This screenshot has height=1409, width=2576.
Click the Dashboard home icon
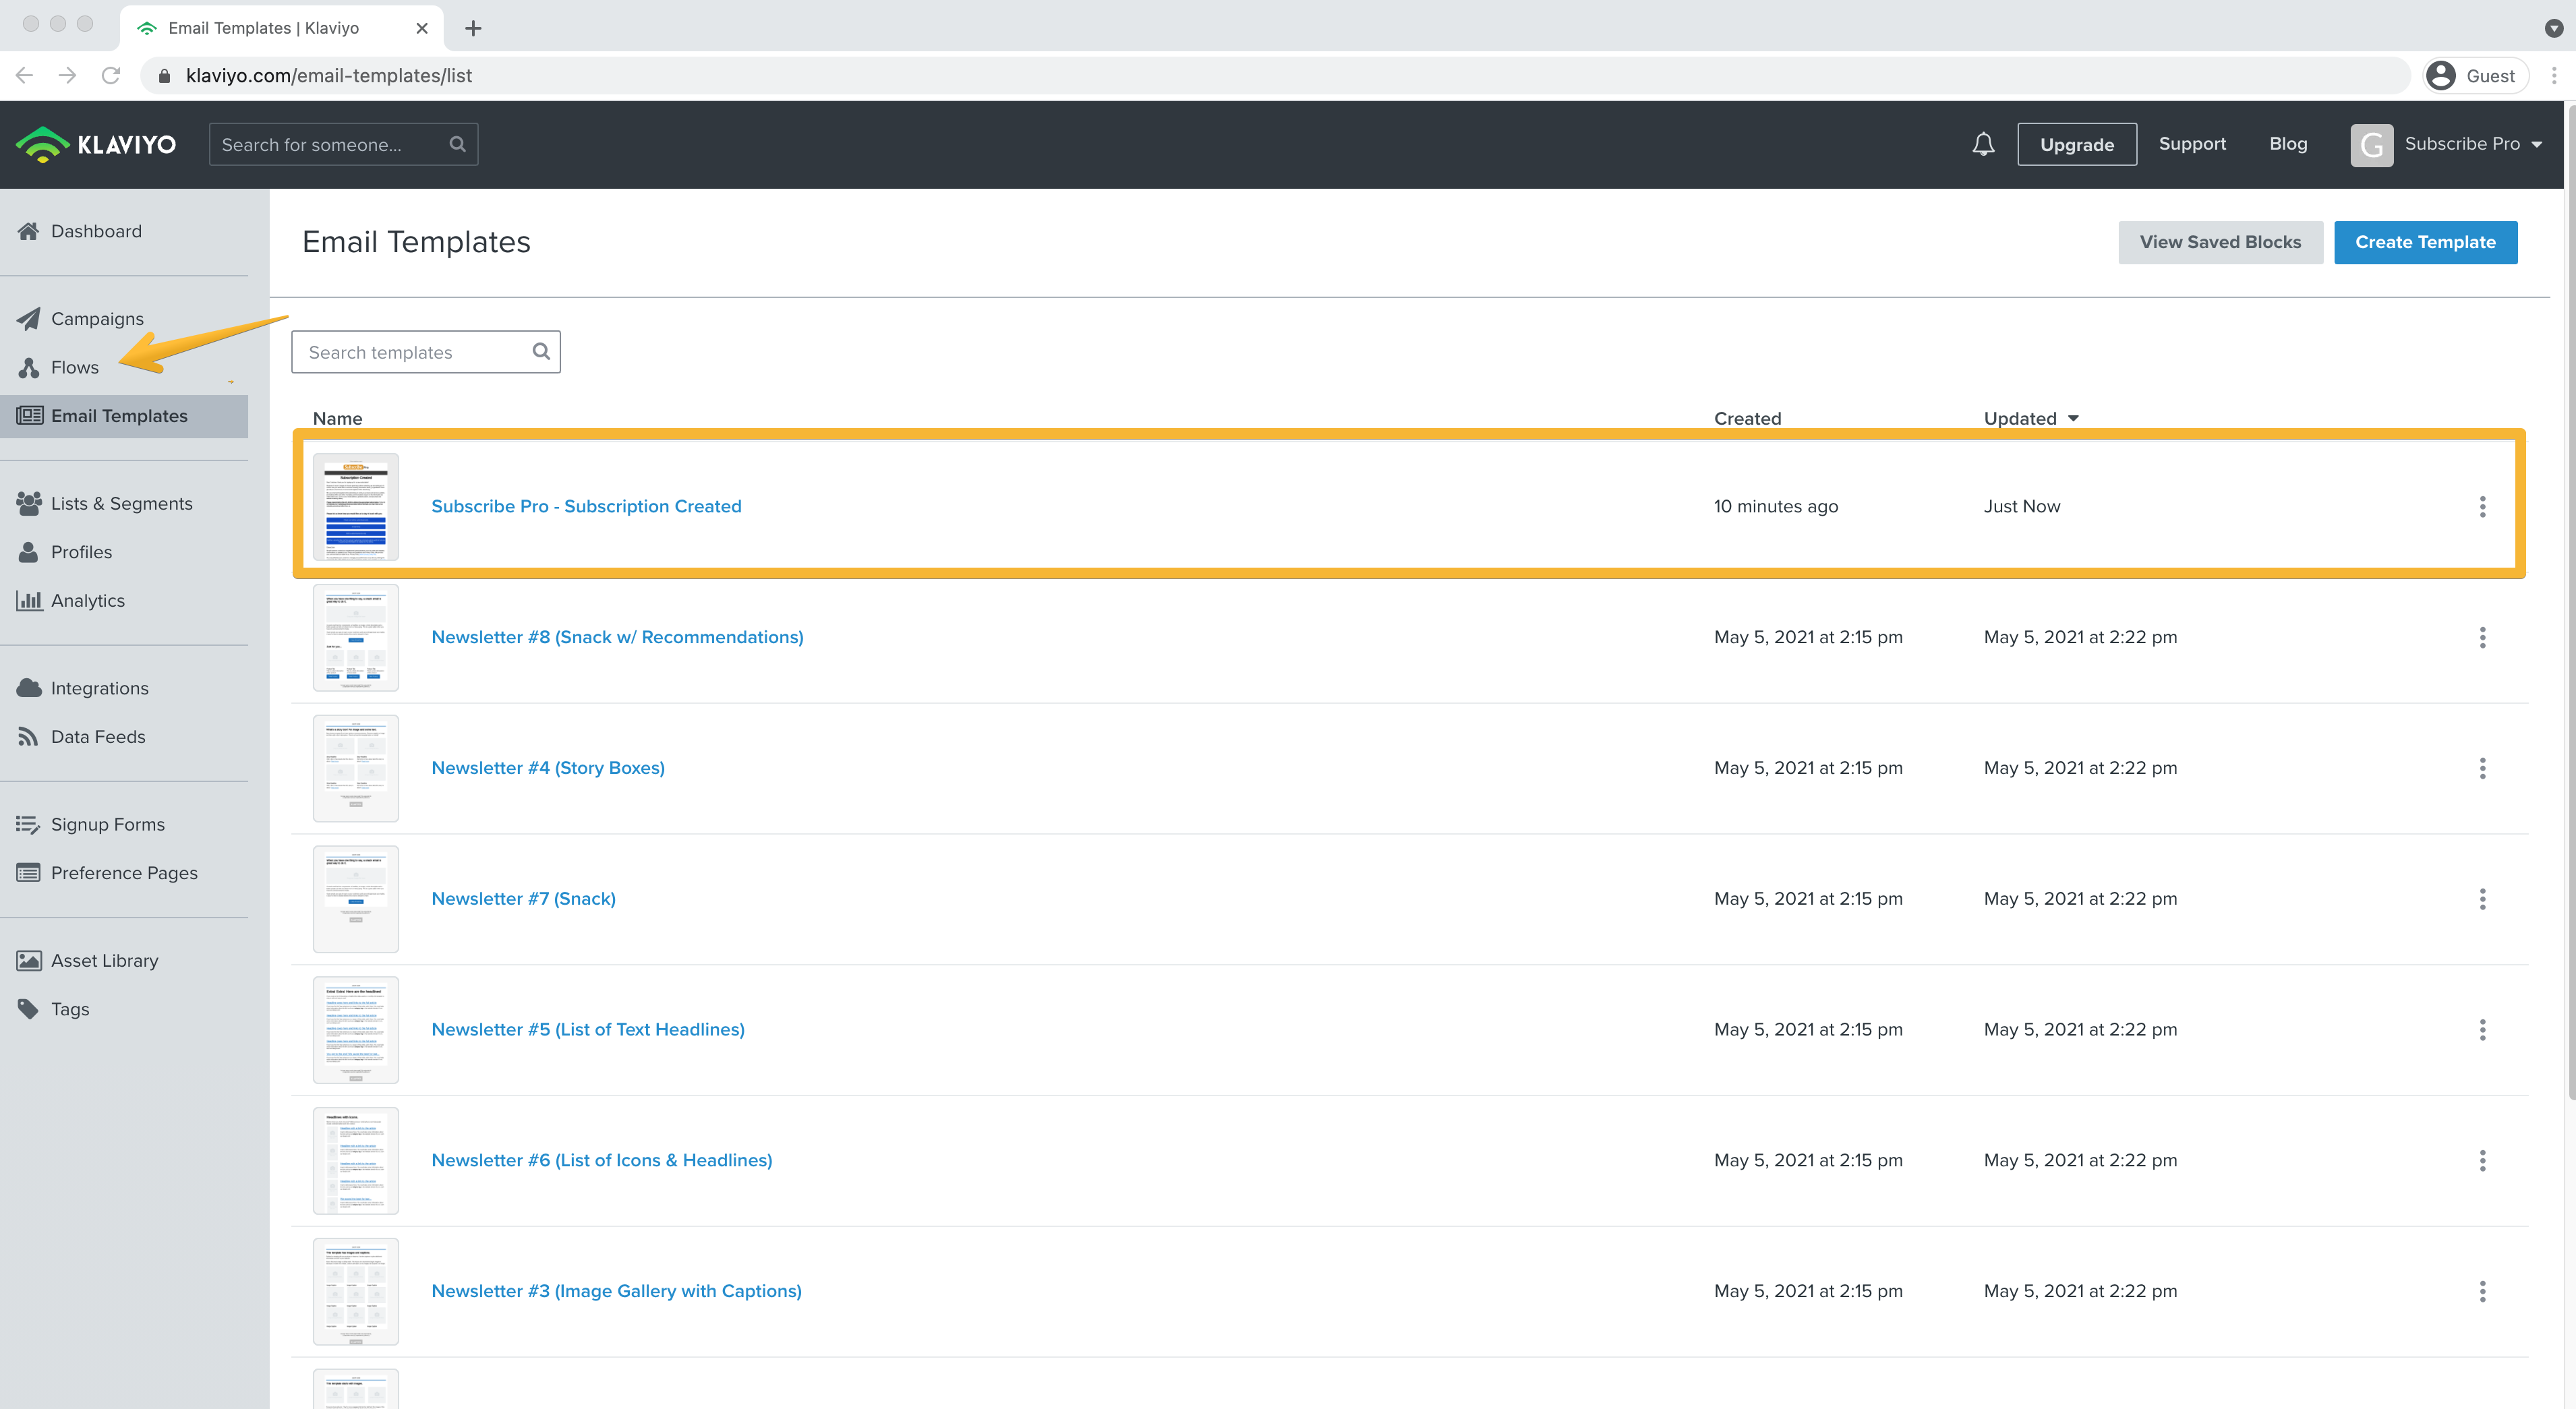pos(28,231)
